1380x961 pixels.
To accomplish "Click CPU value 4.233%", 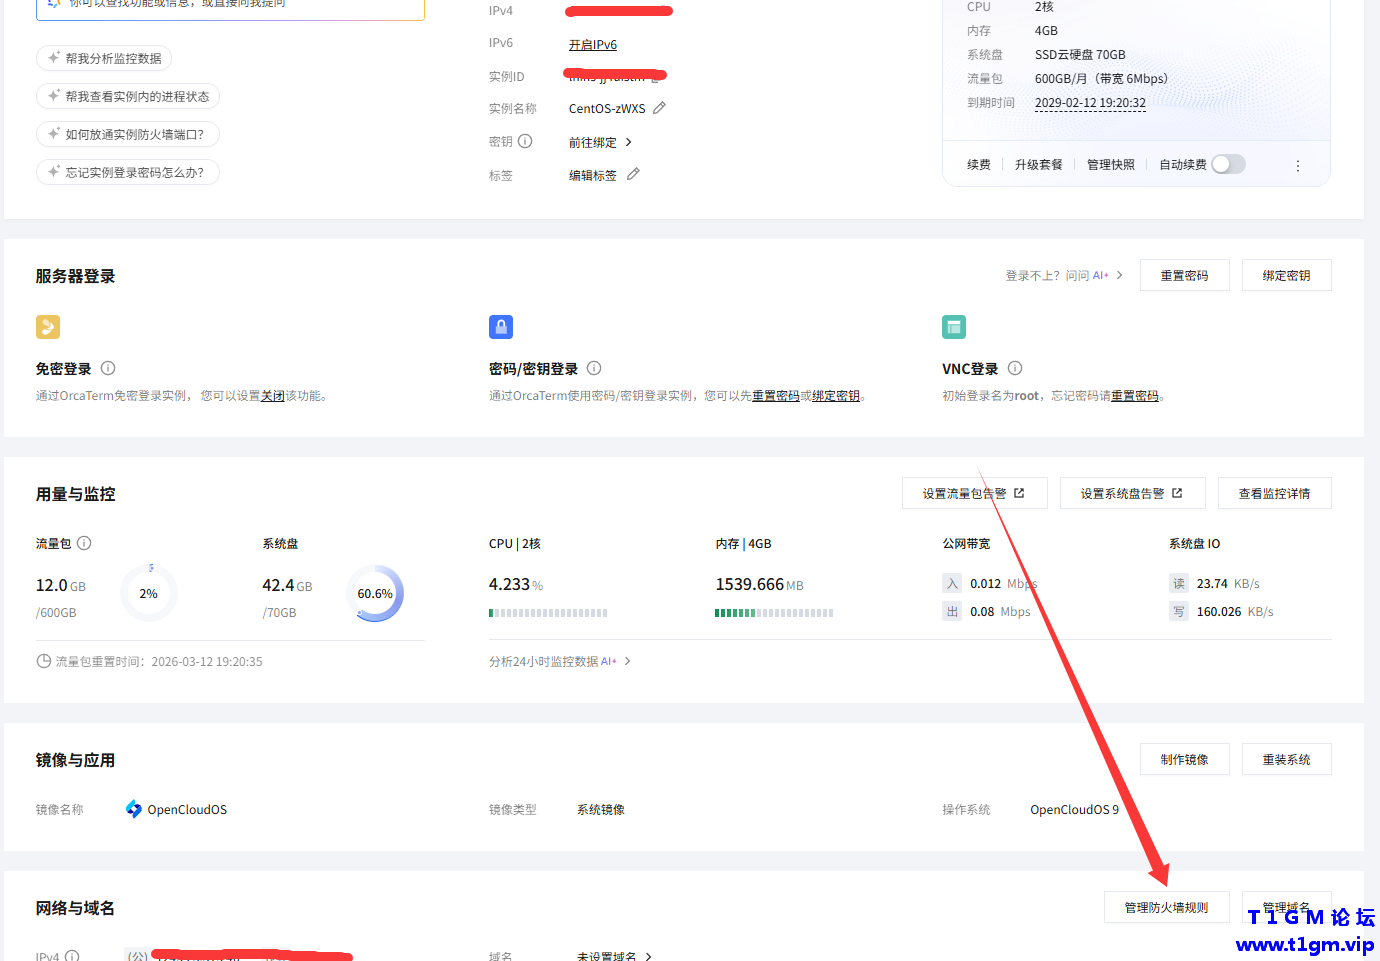I will coord(516,584).
